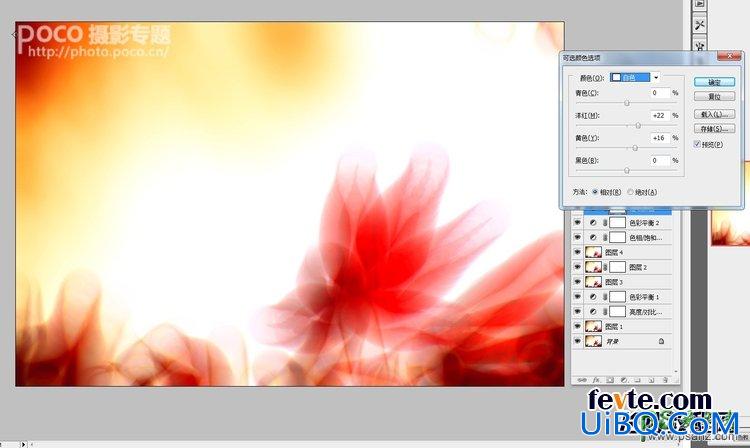Close the Selective Color dialog
The height and width of the screenshot is (448, 750).
pos(729,56)
